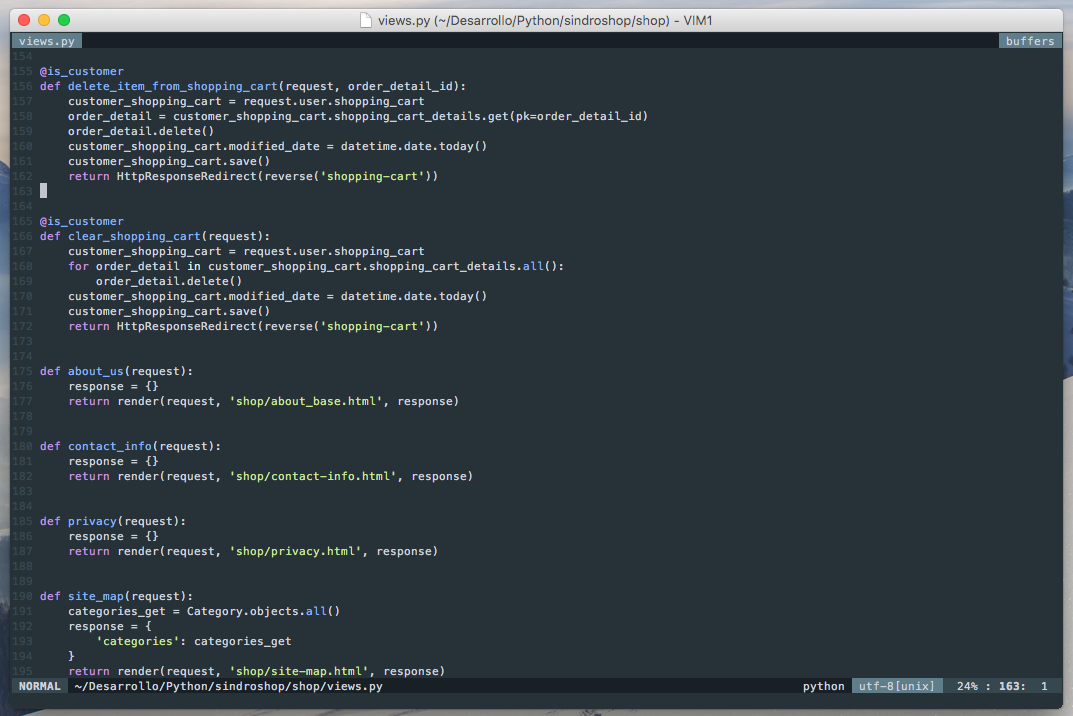Click the file path in the statusline
The height and width of the screenshot is (716, 1073).
(x=229, y=686)
